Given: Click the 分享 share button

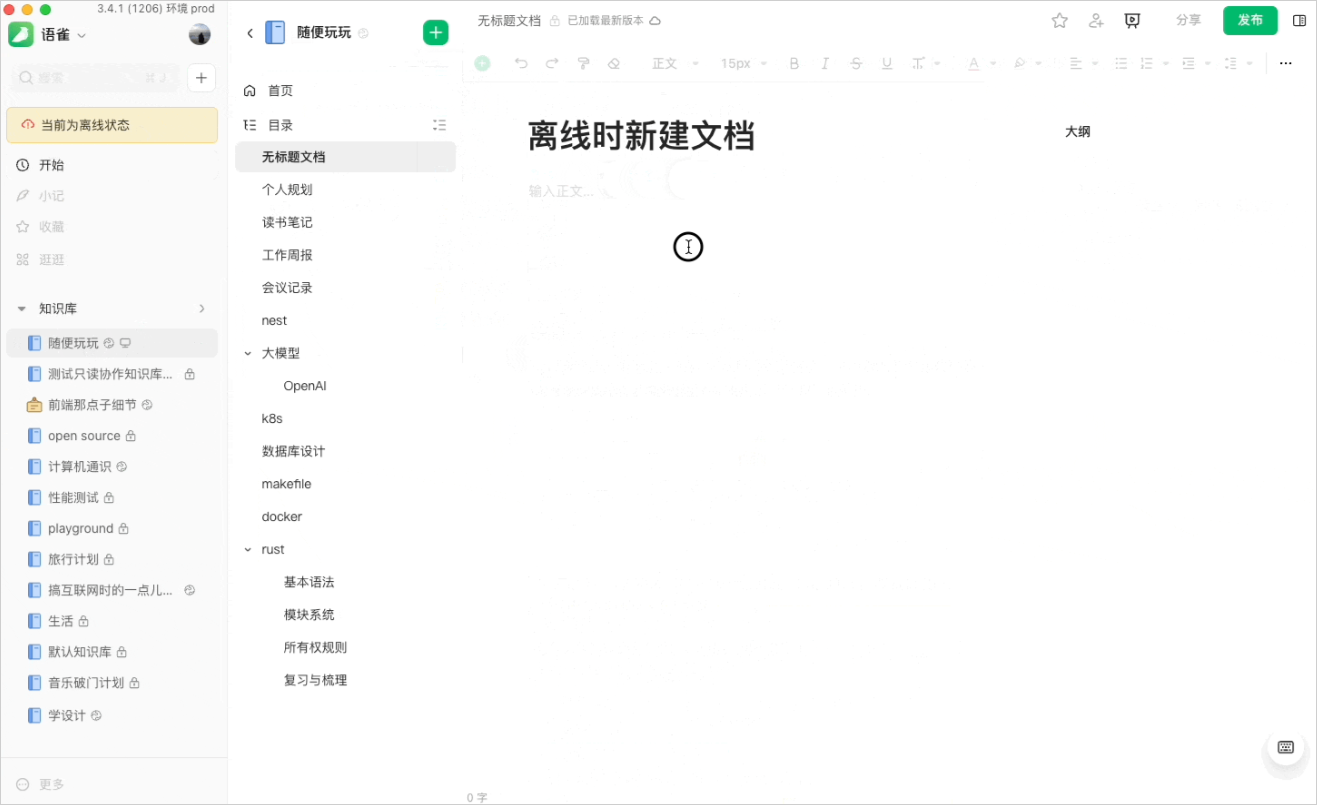Looking at the screenshot, I should [1188, 20].
